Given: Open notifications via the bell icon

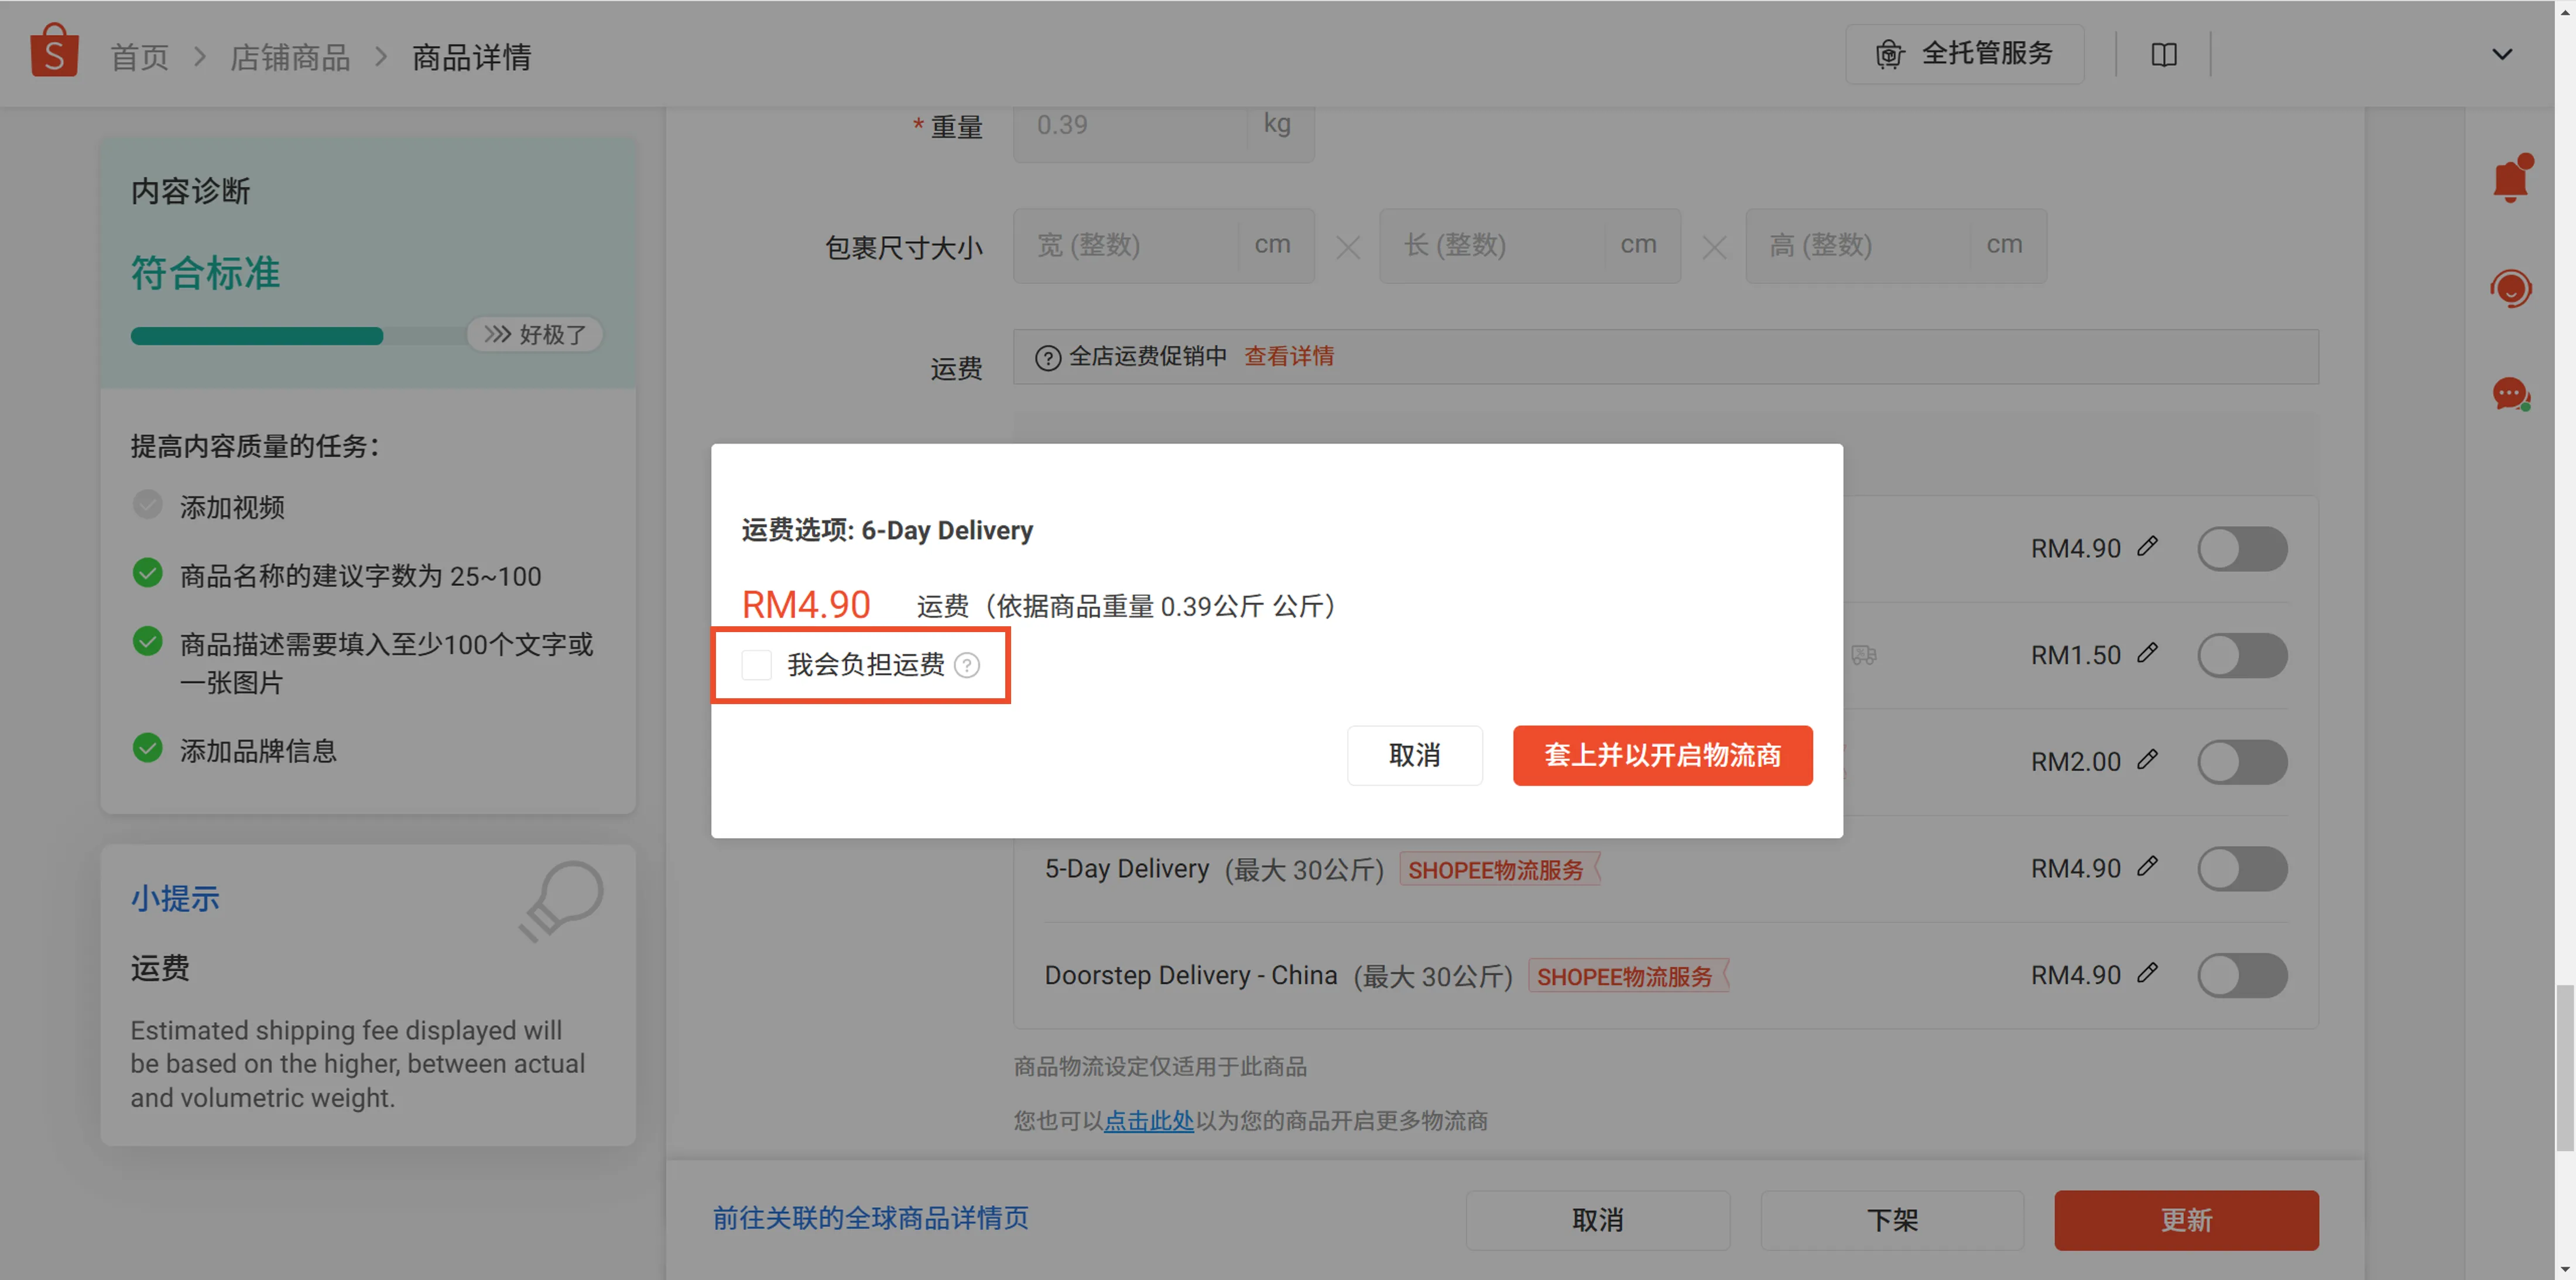Looking at the screenshot, I should click(2510, 178).
